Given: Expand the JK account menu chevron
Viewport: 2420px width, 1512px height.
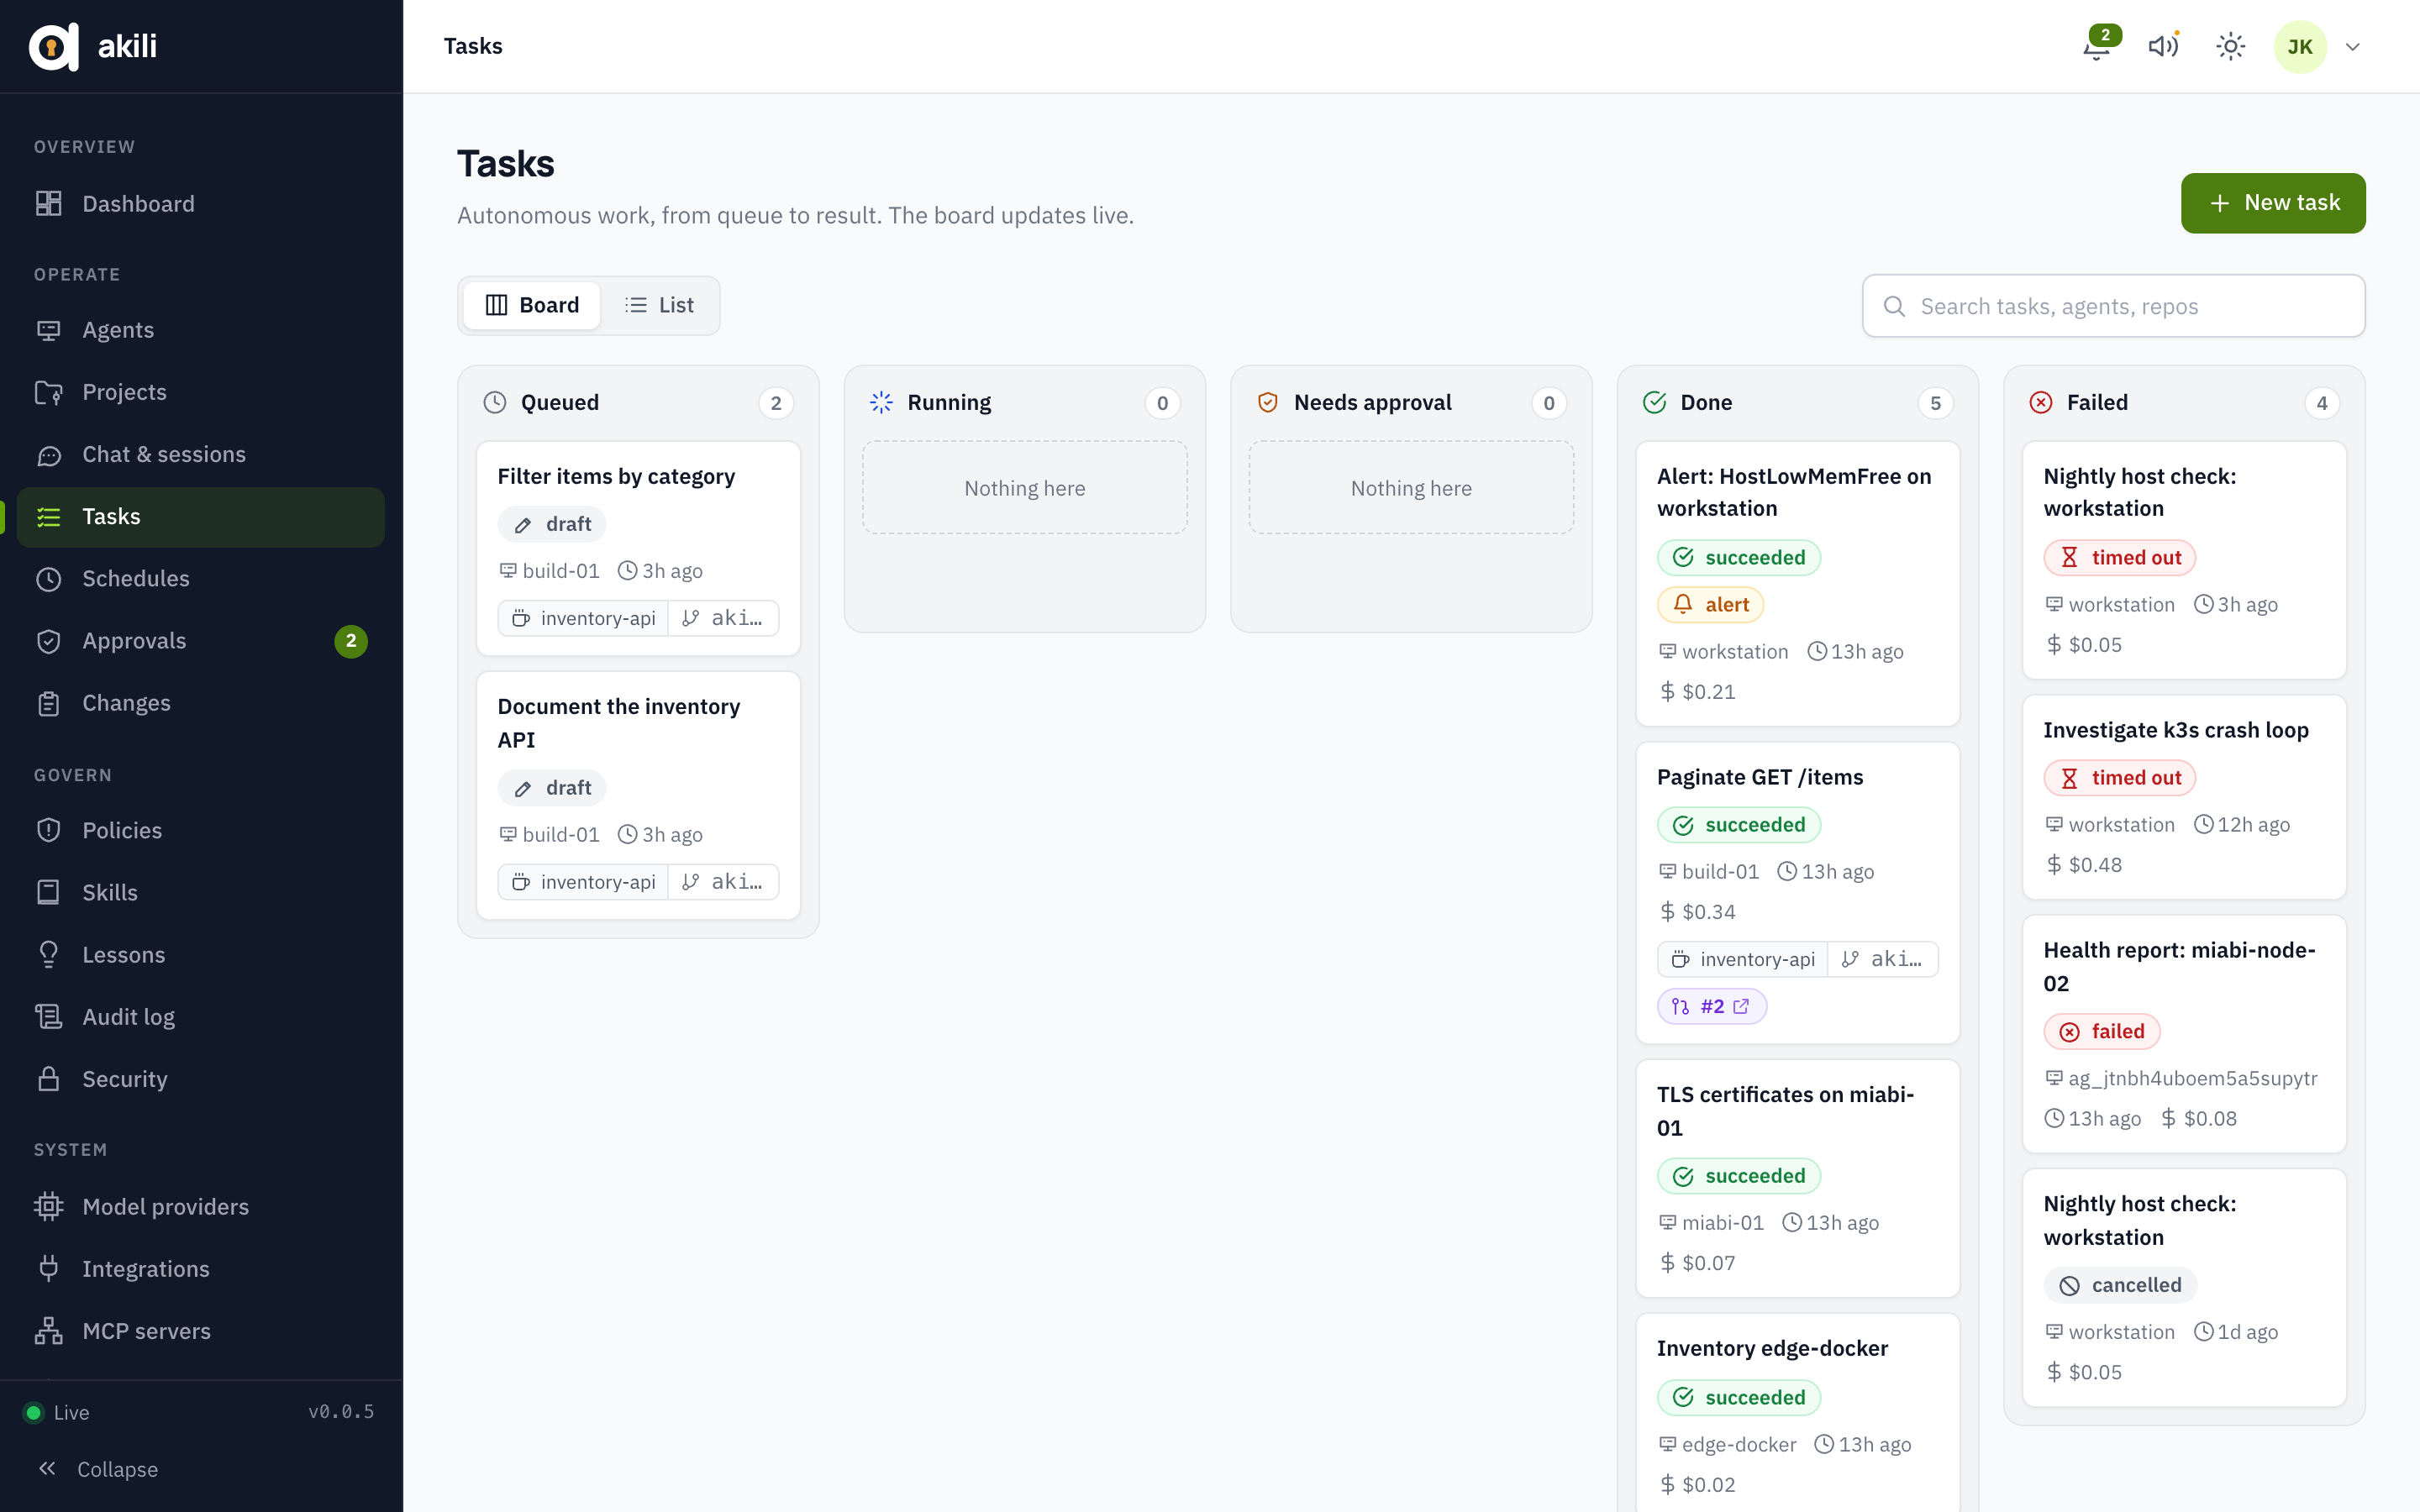Looking at the screenshot, I should pyautogui.click(x=2353, y=47).
